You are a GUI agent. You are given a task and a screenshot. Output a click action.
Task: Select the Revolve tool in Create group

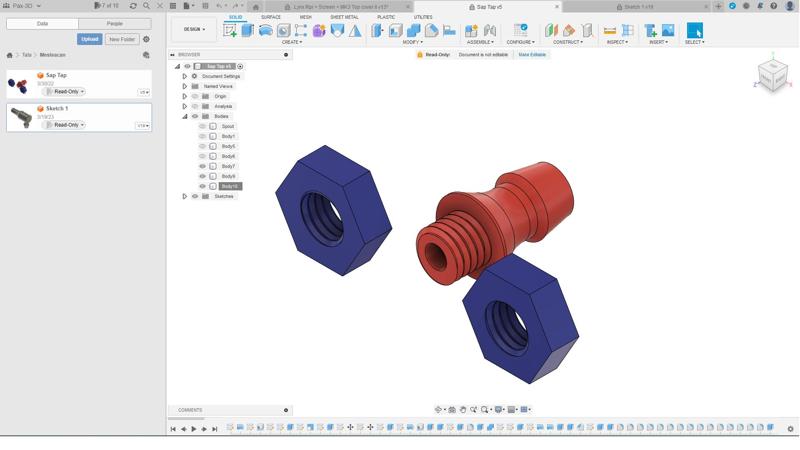tap(265, 31)
